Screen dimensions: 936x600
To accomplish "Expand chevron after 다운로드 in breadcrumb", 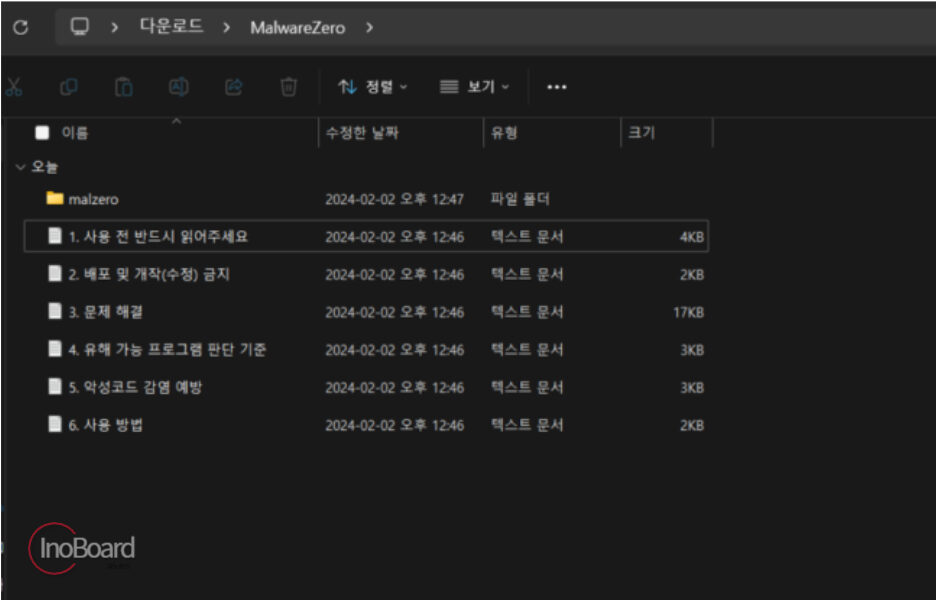I will click(x=226, y=27).
